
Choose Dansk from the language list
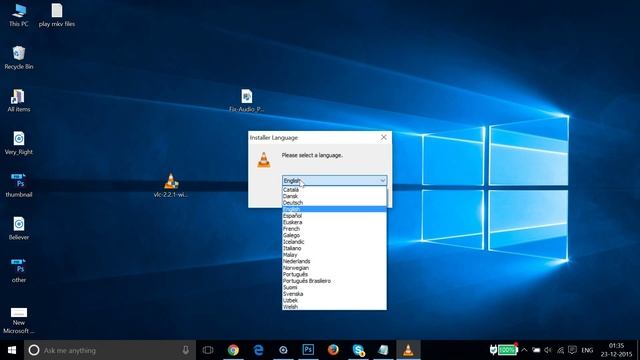334,196
